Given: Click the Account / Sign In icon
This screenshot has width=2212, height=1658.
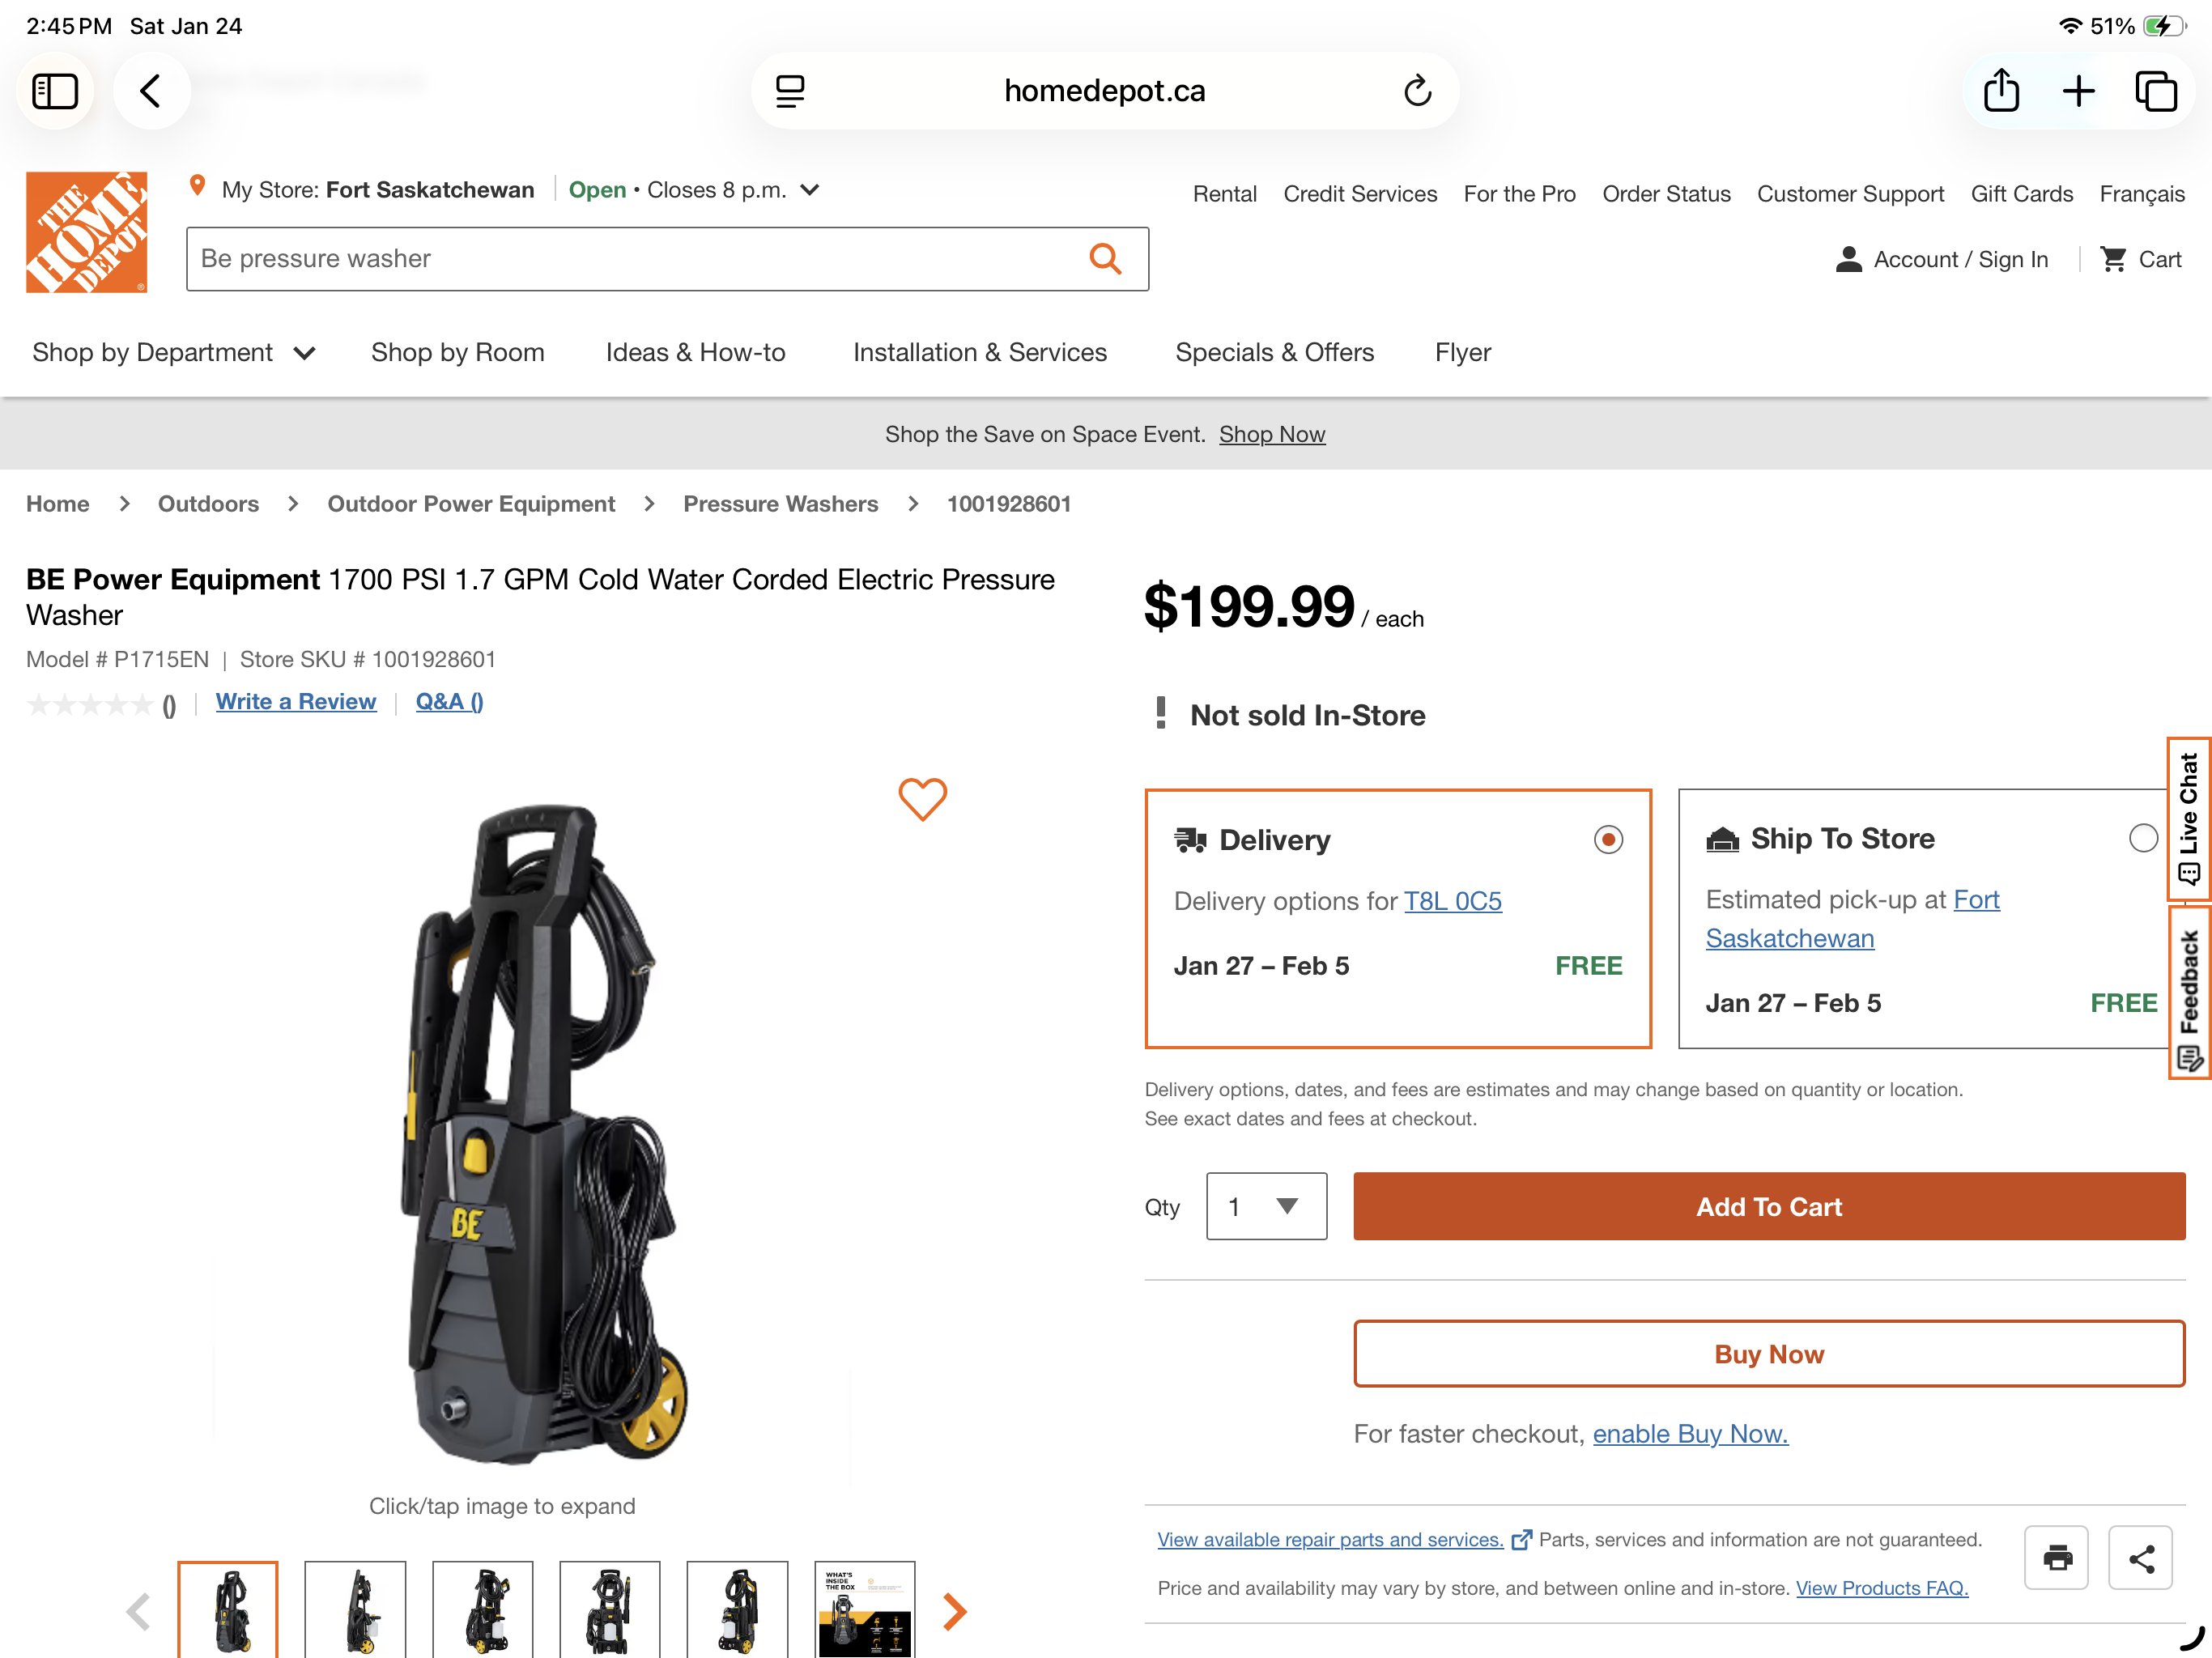Looking at the screenshot, I should tap(1849, 259).
